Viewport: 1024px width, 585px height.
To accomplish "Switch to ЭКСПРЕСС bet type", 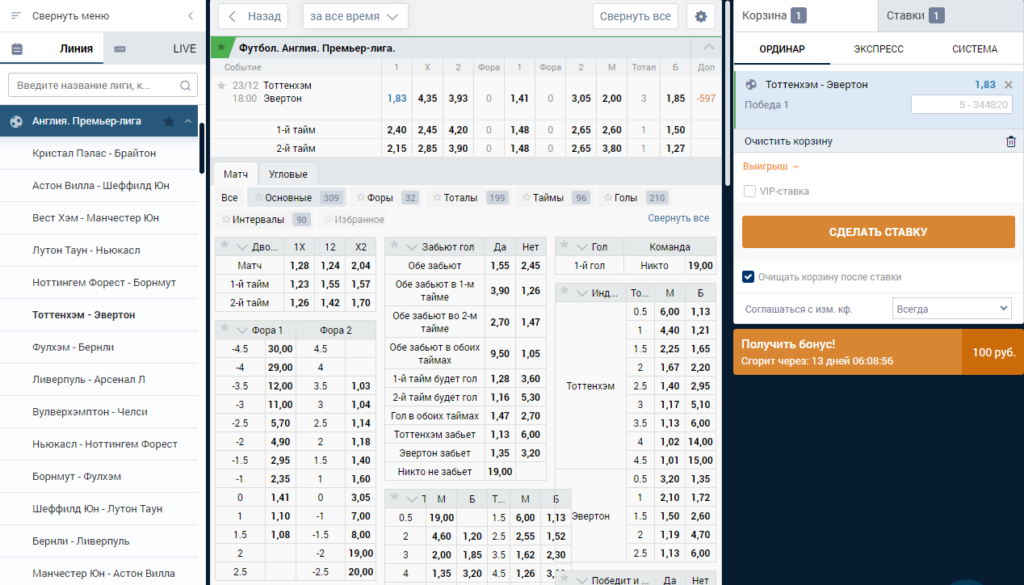I will click(878, 49).
